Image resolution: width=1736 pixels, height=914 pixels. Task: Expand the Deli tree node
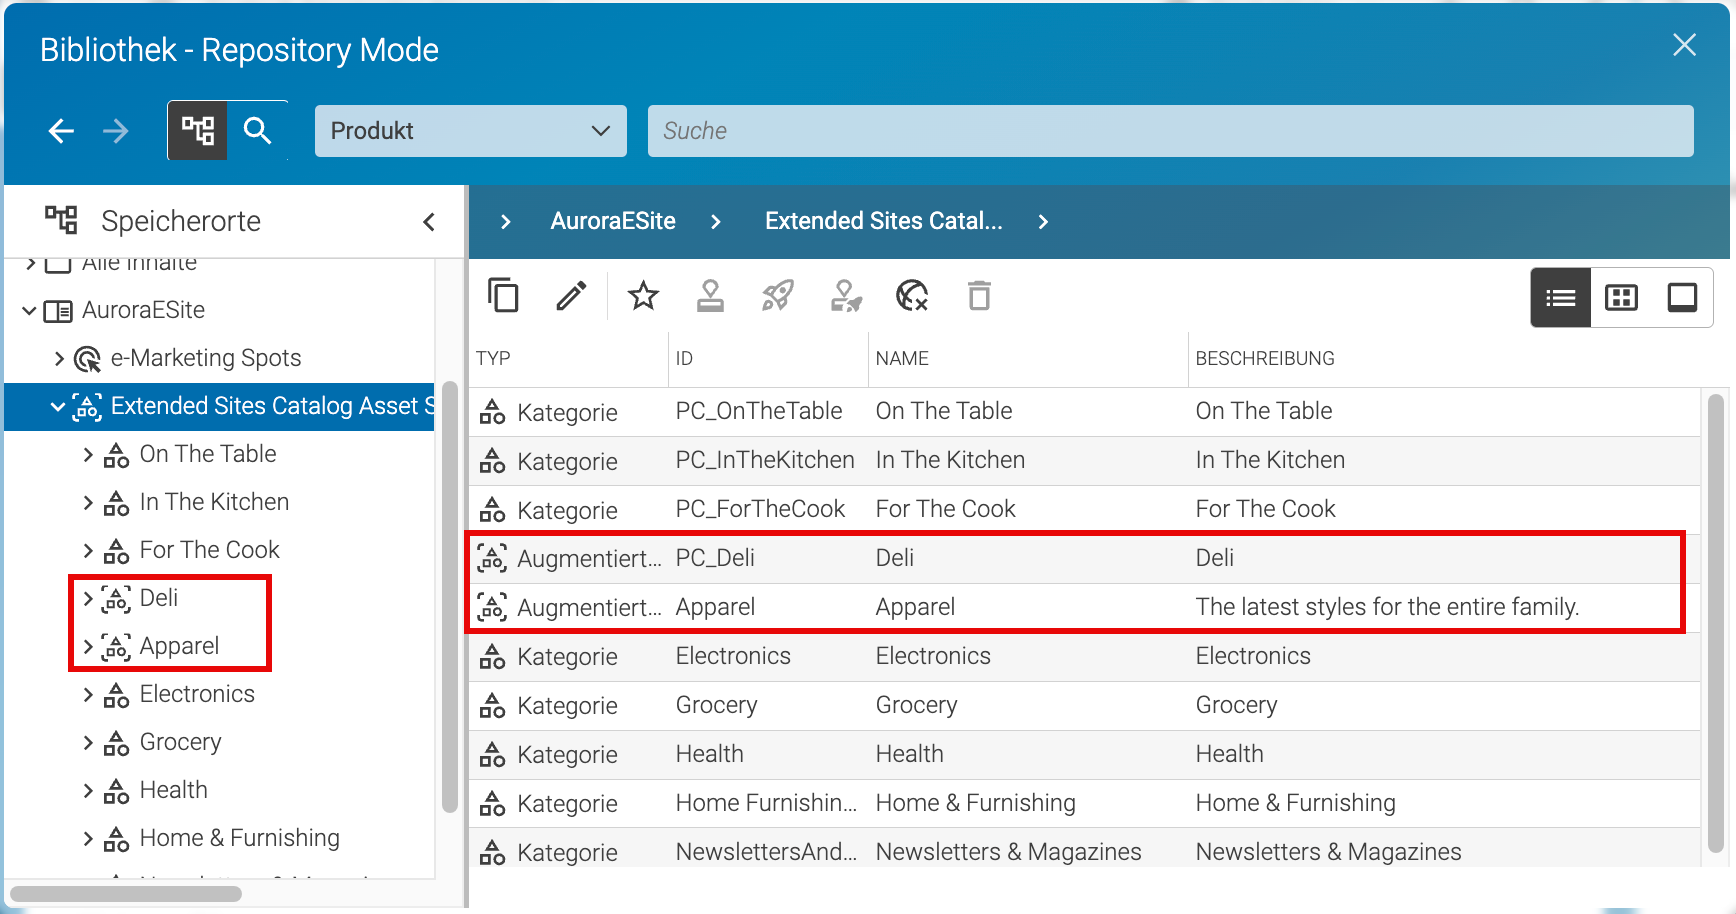[88, 599]
